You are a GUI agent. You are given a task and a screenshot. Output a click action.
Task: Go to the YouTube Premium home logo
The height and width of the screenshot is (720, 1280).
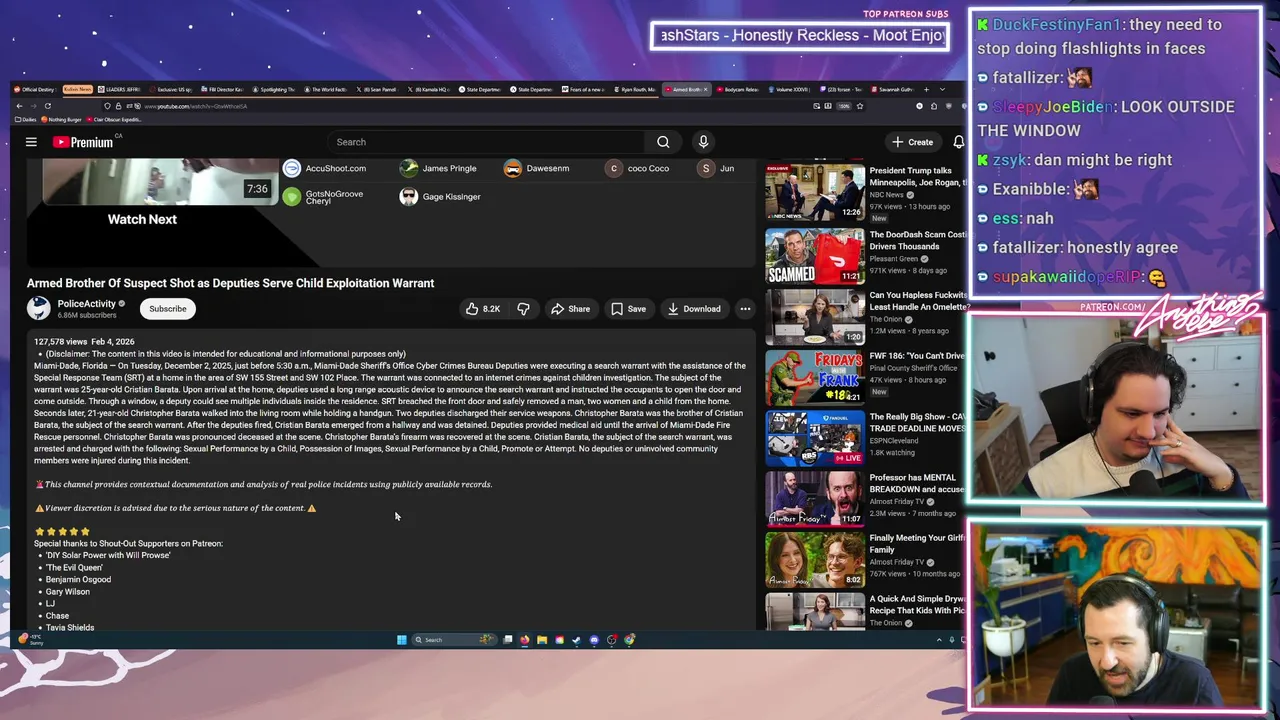(83, 142)
